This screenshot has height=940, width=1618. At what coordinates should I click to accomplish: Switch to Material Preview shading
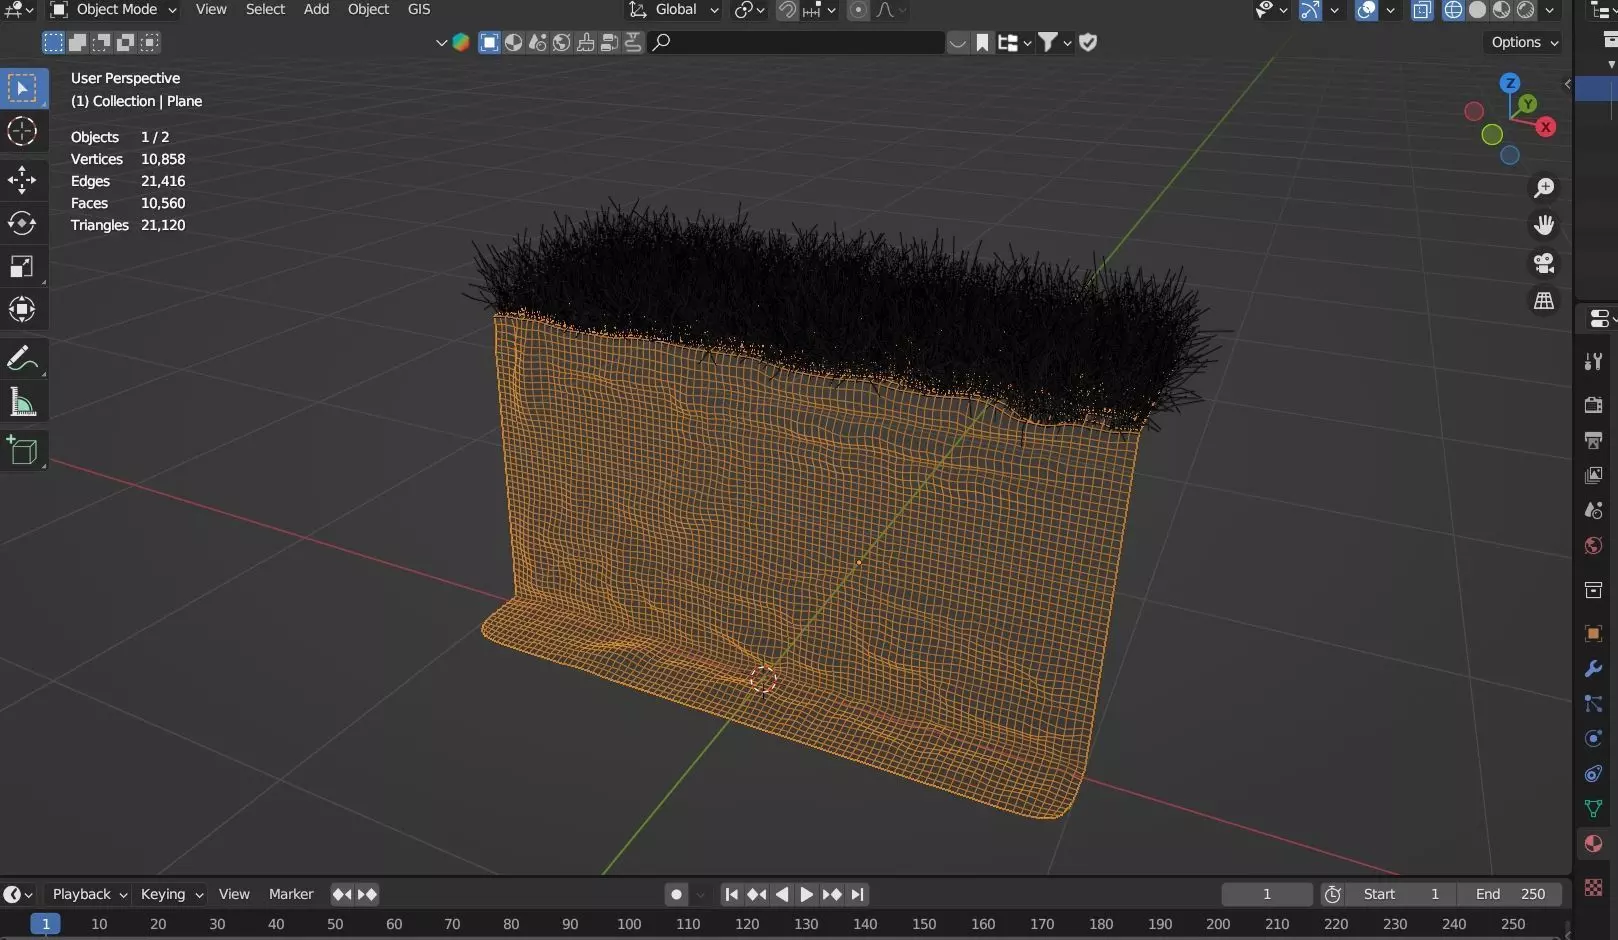(x=1501, y=10)
